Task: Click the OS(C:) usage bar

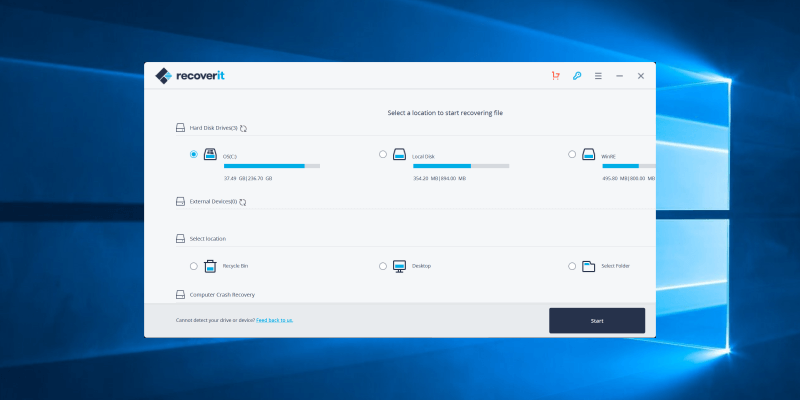Action: coord(272,166)
